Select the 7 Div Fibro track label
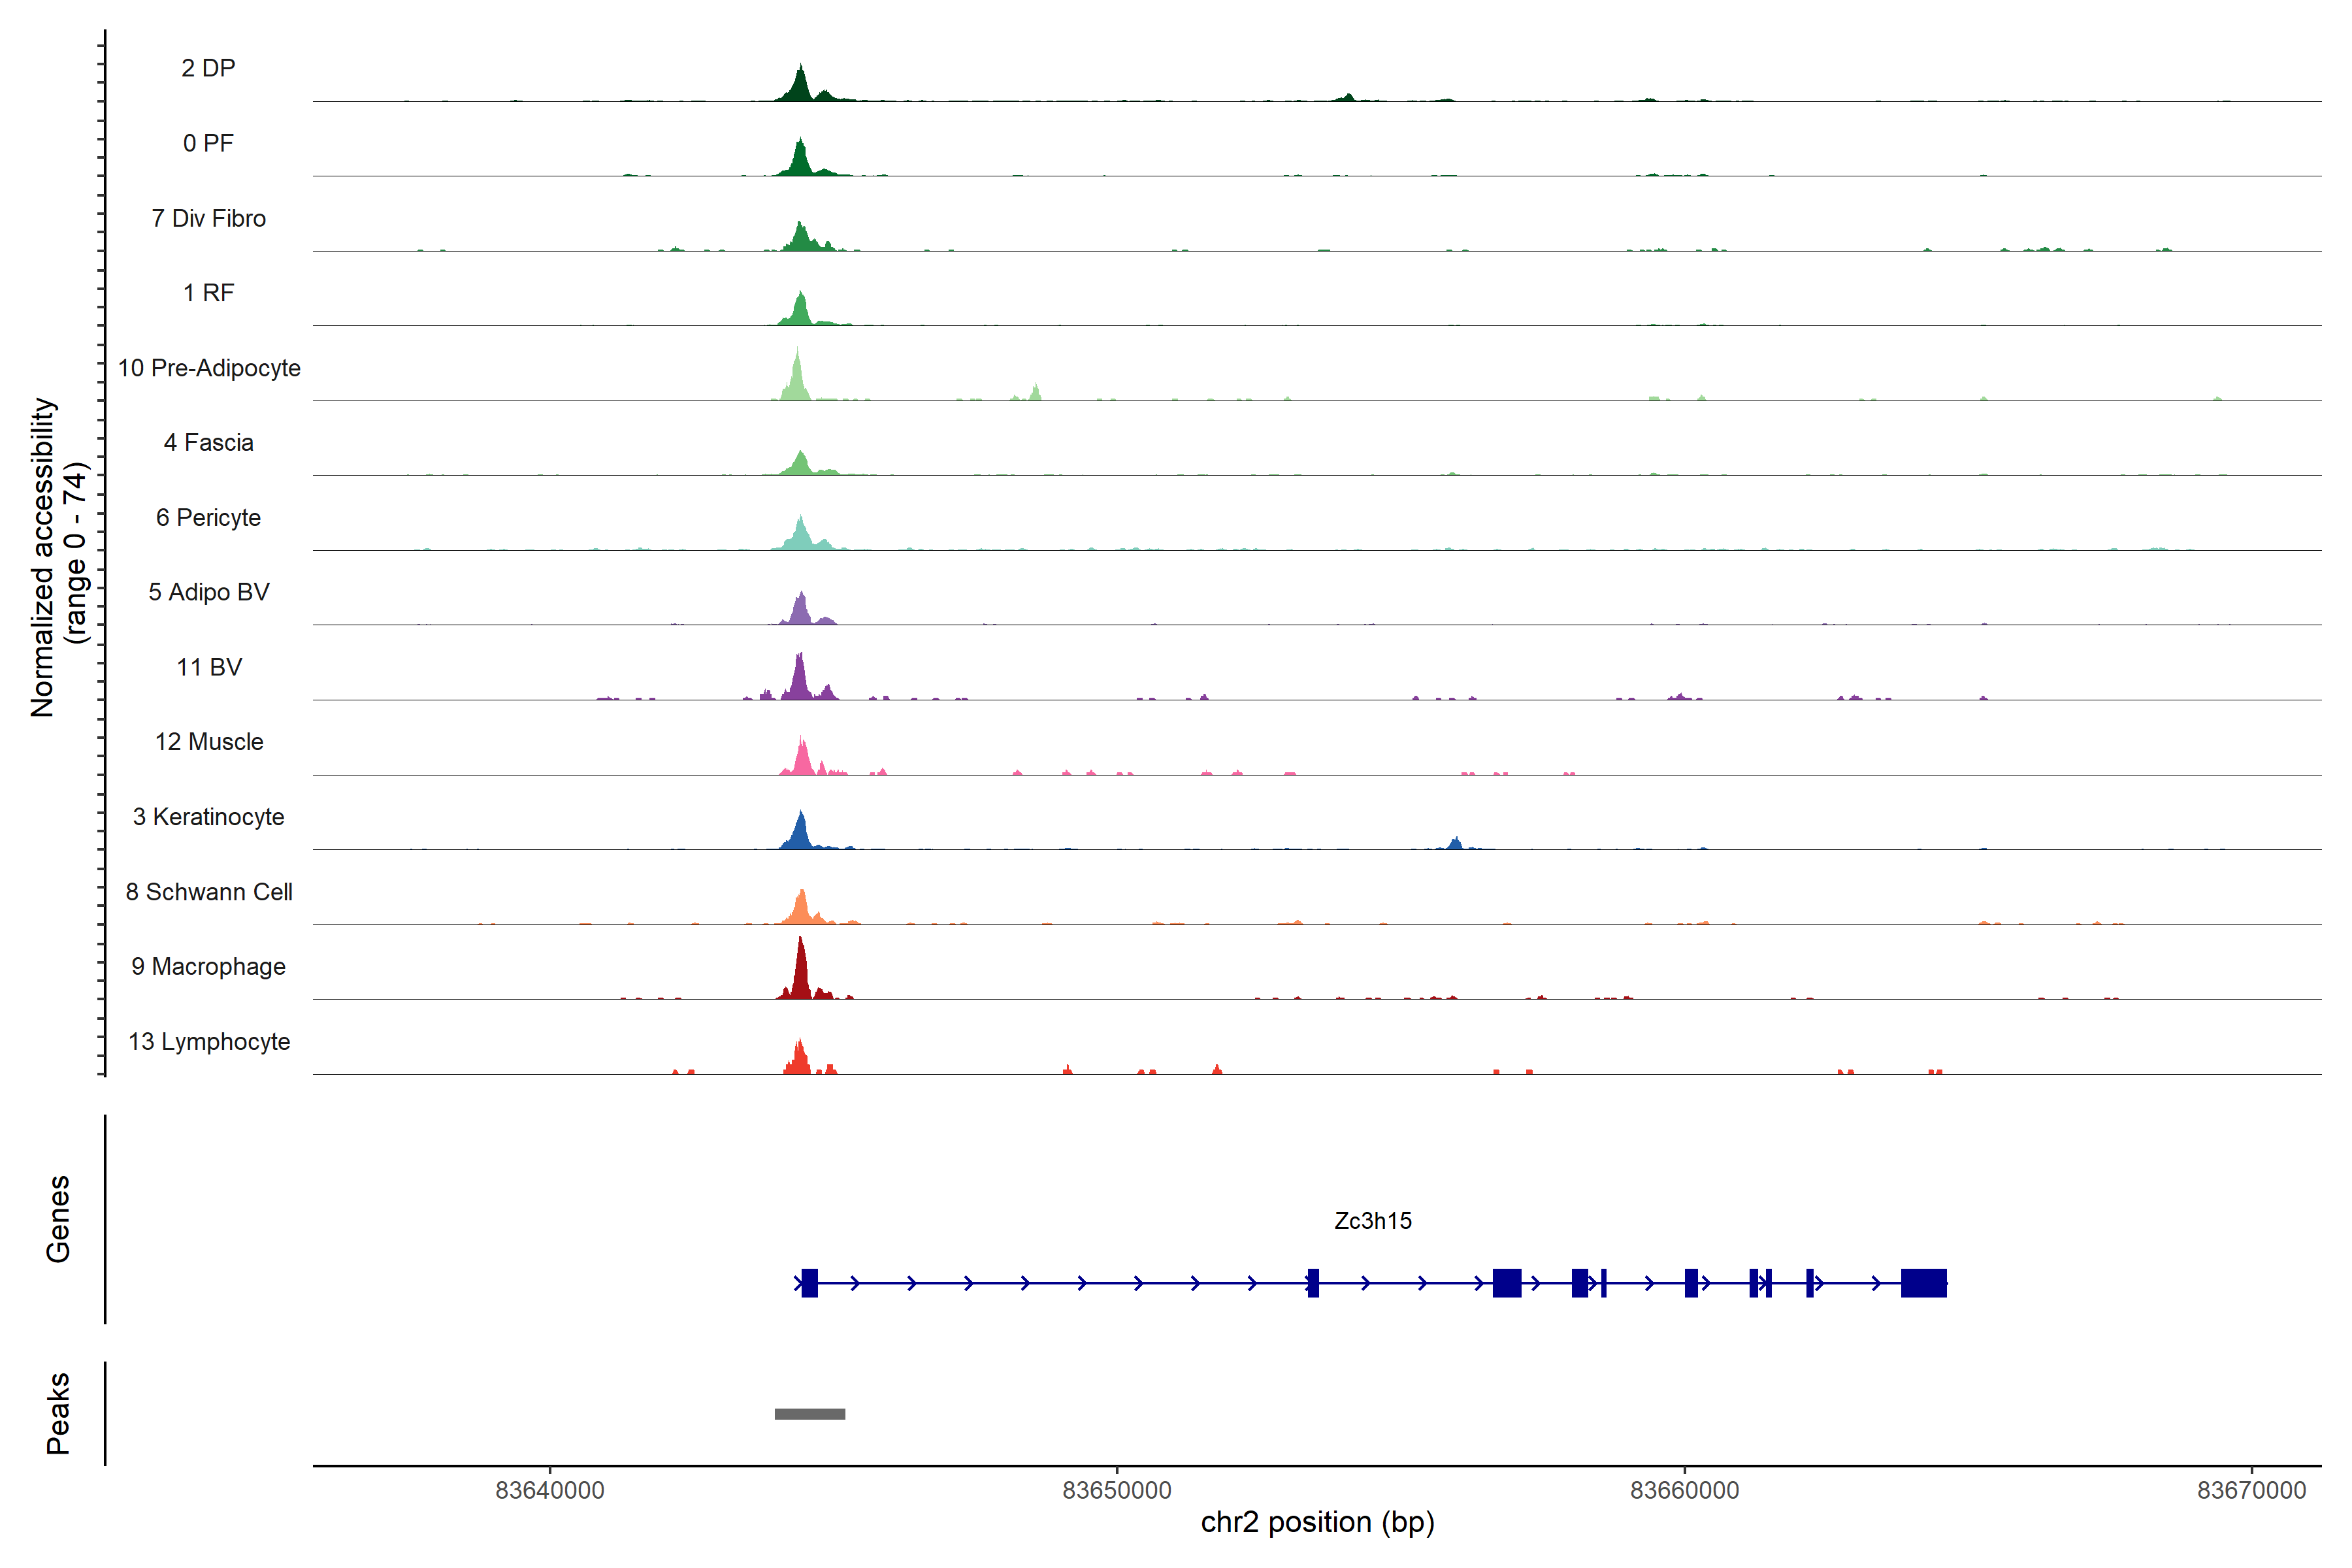This screenshot has height=1568, width=2352. point(208,218)
